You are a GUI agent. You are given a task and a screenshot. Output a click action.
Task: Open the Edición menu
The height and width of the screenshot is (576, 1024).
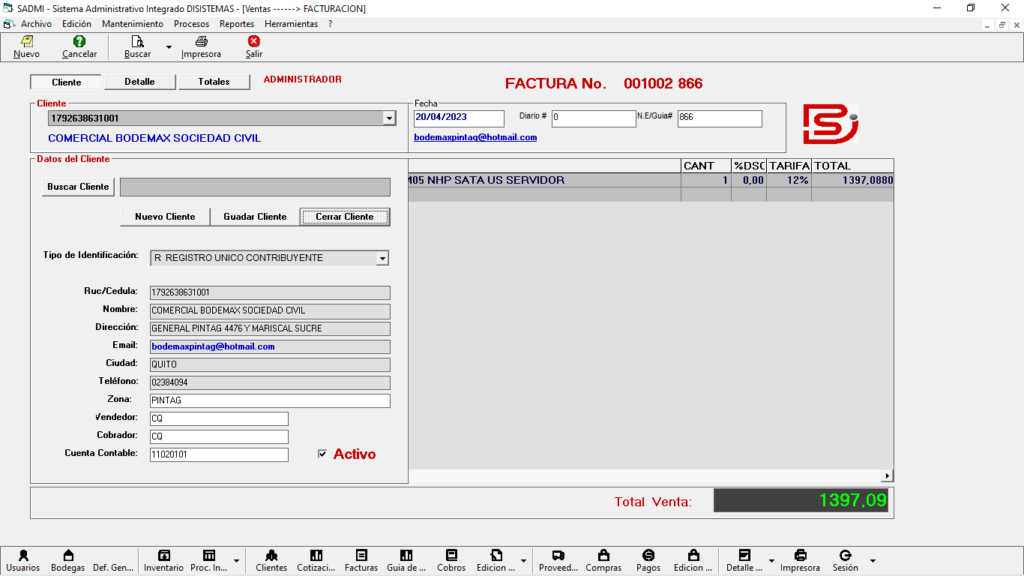76,24
